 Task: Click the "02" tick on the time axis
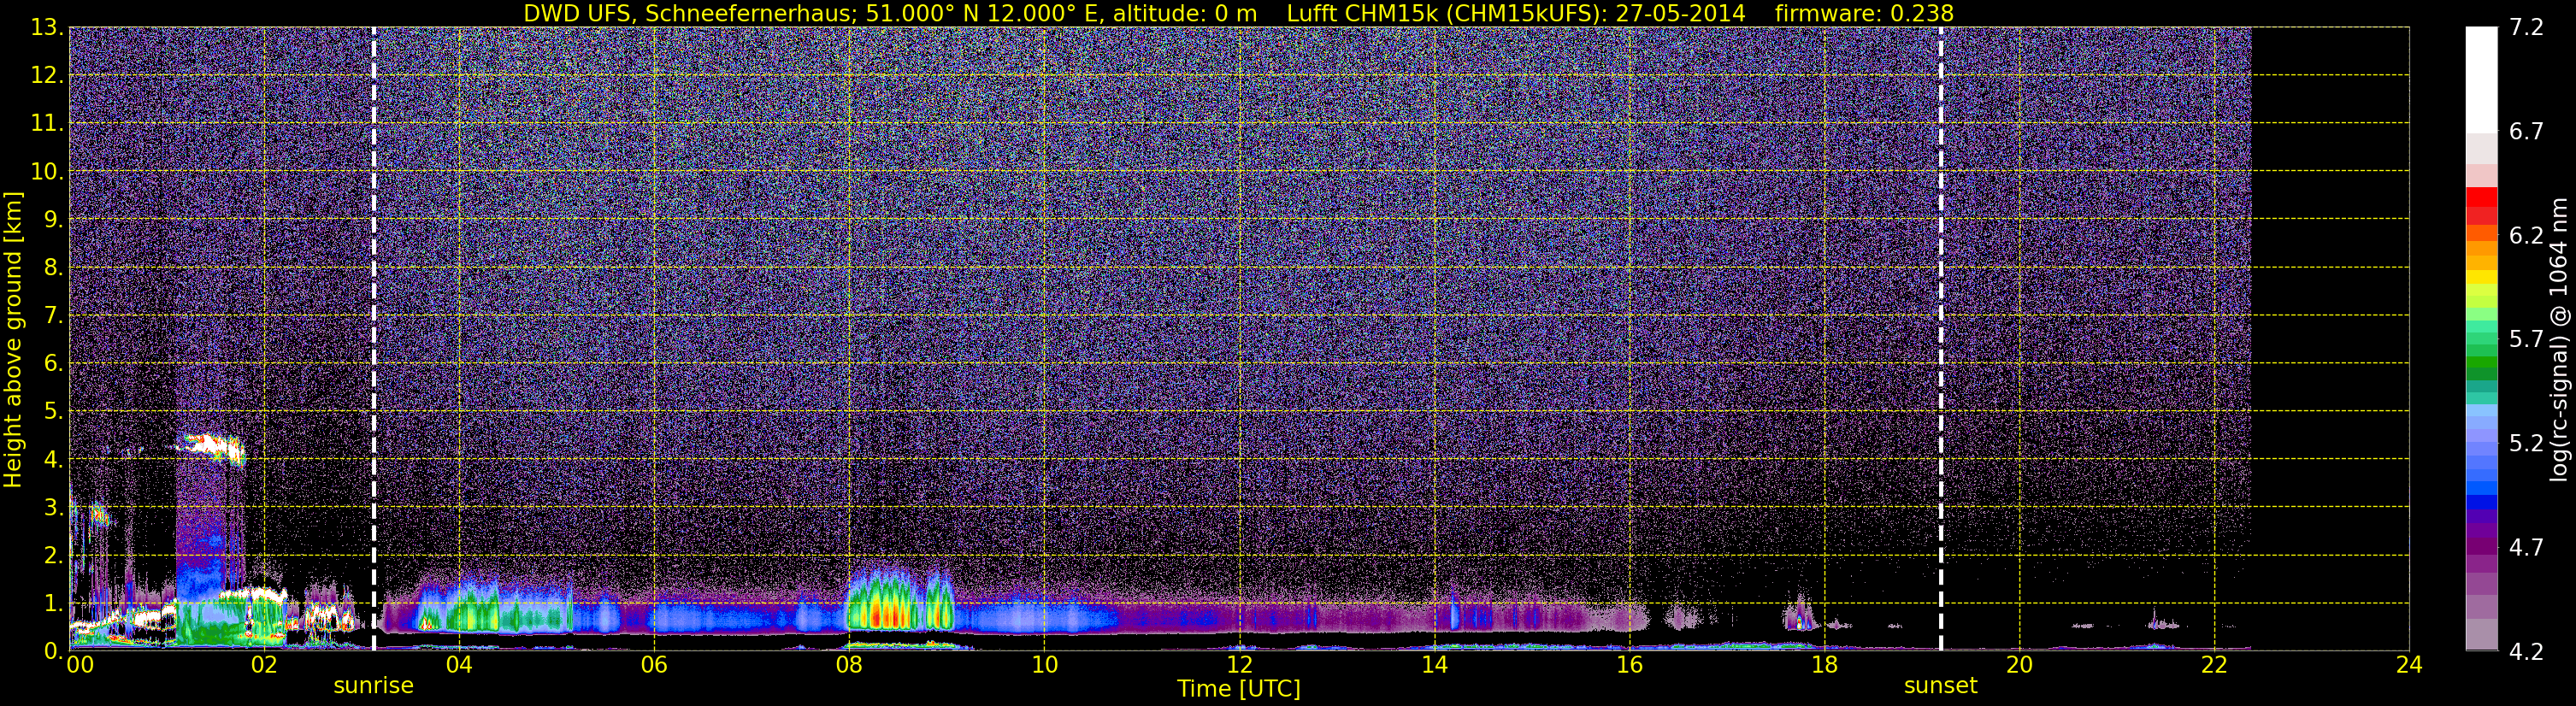tap(264, 665)
